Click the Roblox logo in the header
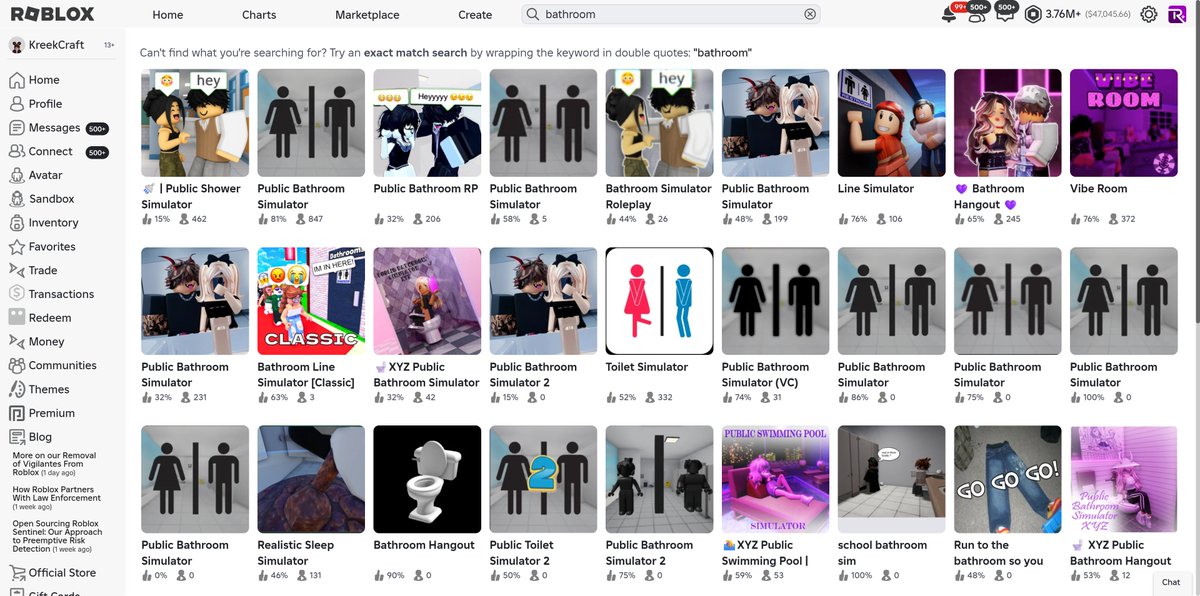The height and width of the screenshot is (596, 1200). click(52, 14)
